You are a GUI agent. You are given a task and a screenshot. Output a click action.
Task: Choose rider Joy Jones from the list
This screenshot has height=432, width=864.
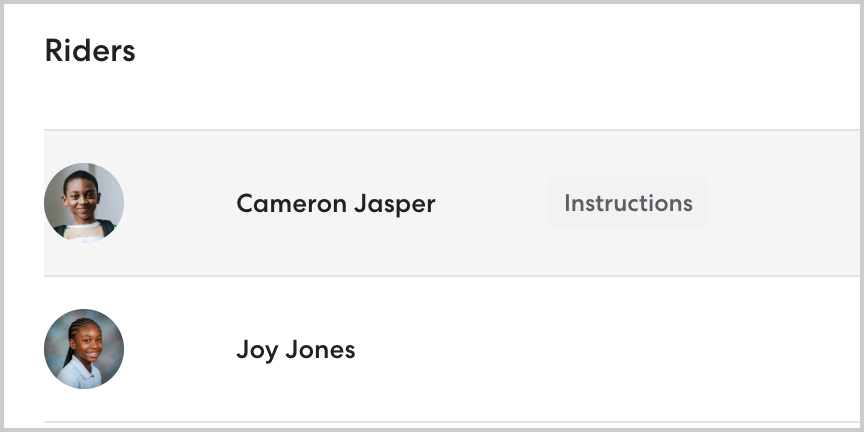tap(295, 350)
